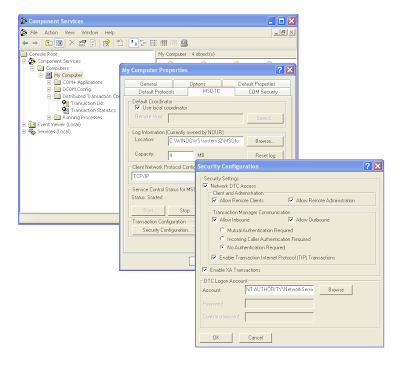Click the Help question-mark toolbar icon
Viewport: 400px width, 365px height.
pyautogui.click(x=106, y=43)
